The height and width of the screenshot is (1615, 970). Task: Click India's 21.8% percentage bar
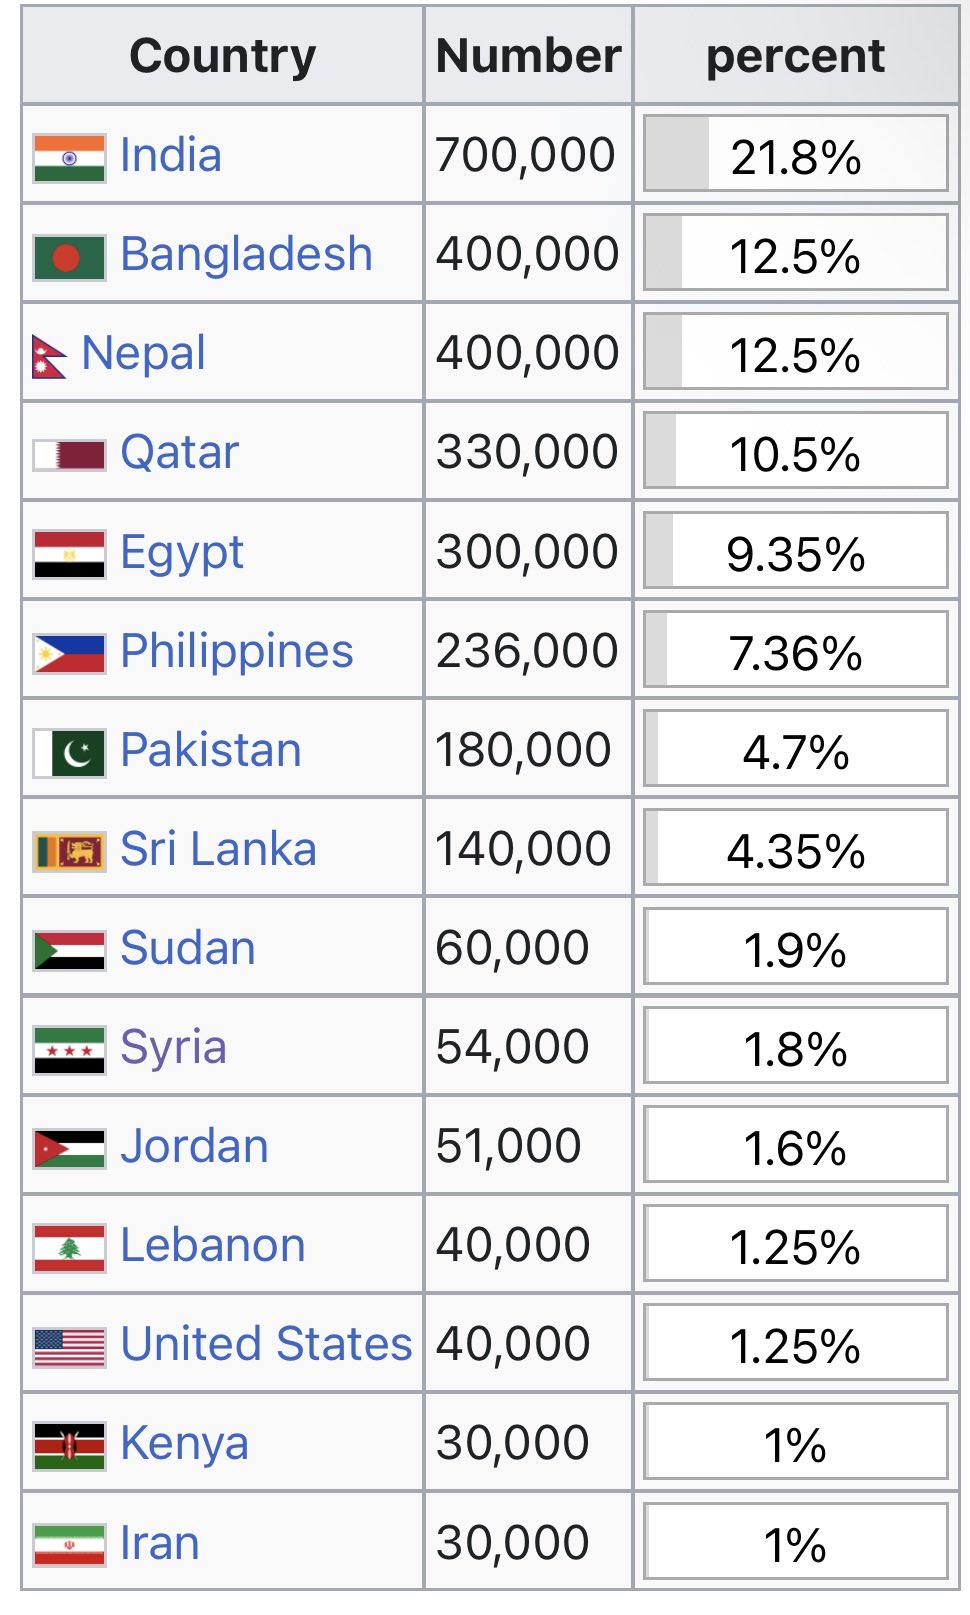pyautogui.click(x=796, y=153)
